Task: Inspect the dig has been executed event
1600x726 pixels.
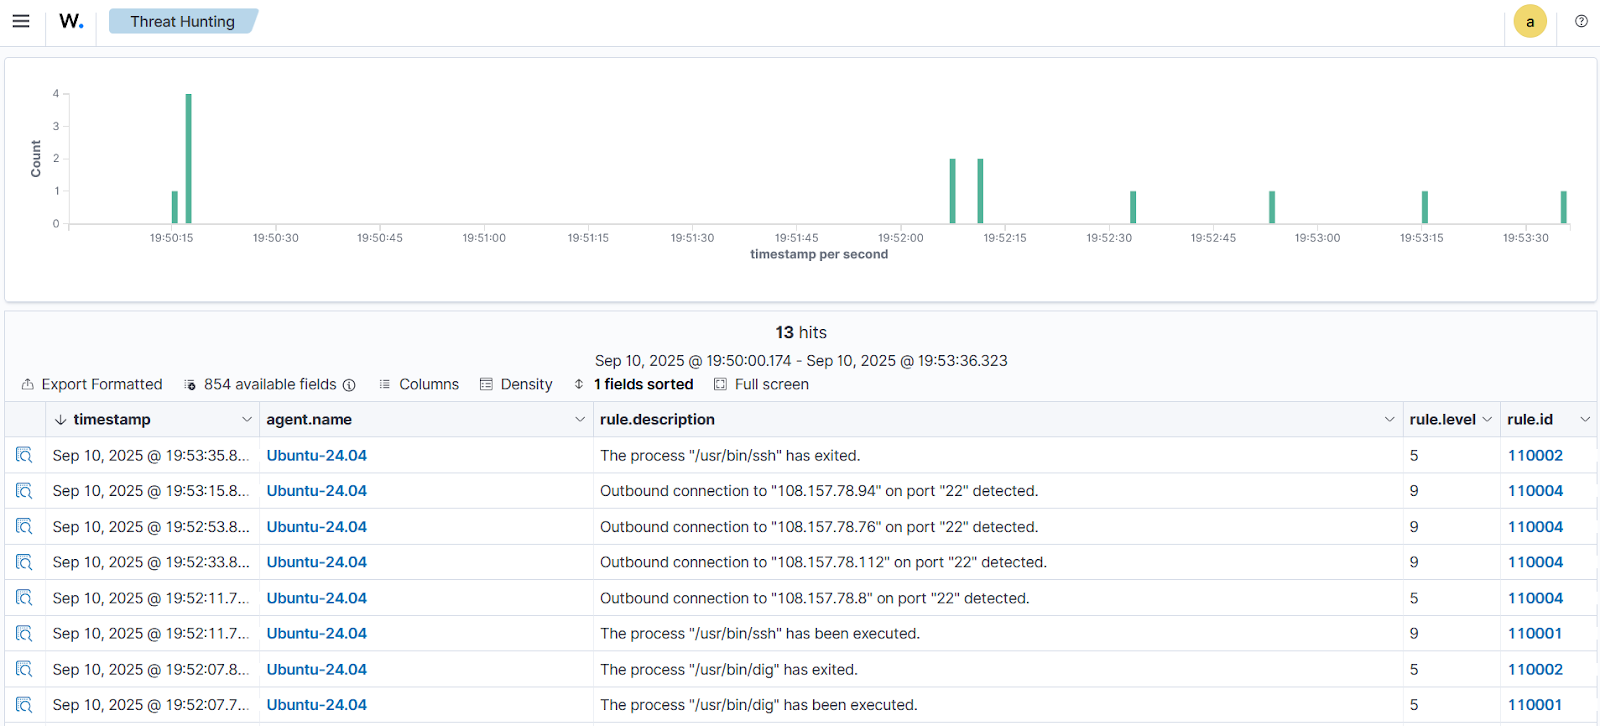Action: tap(24, 705)
